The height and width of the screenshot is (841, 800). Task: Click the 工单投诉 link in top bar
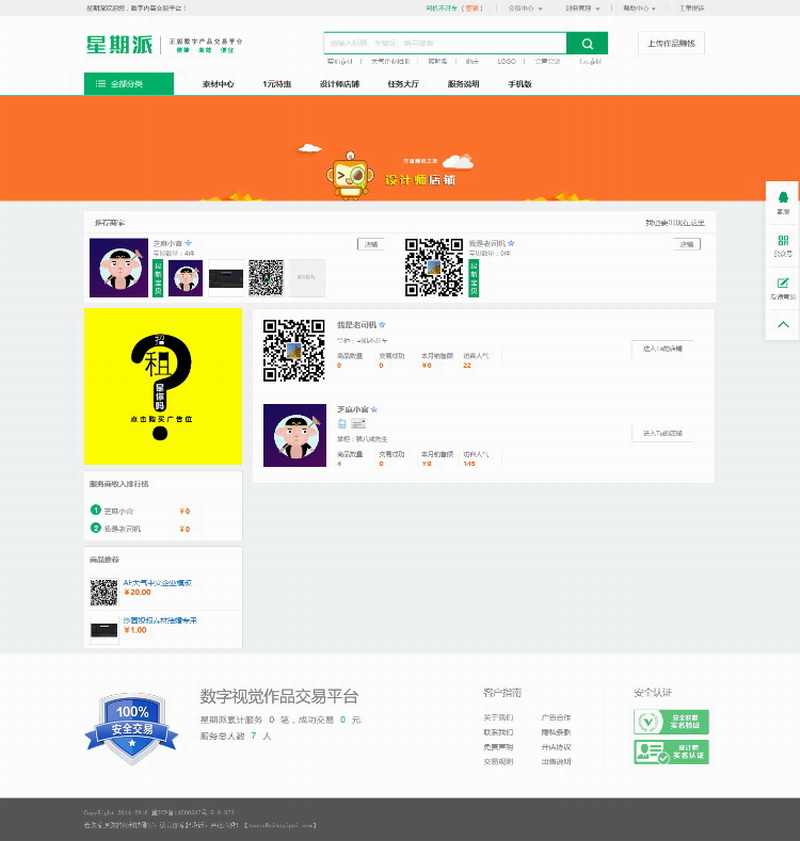pyautogui.click(x=692, y=8)
